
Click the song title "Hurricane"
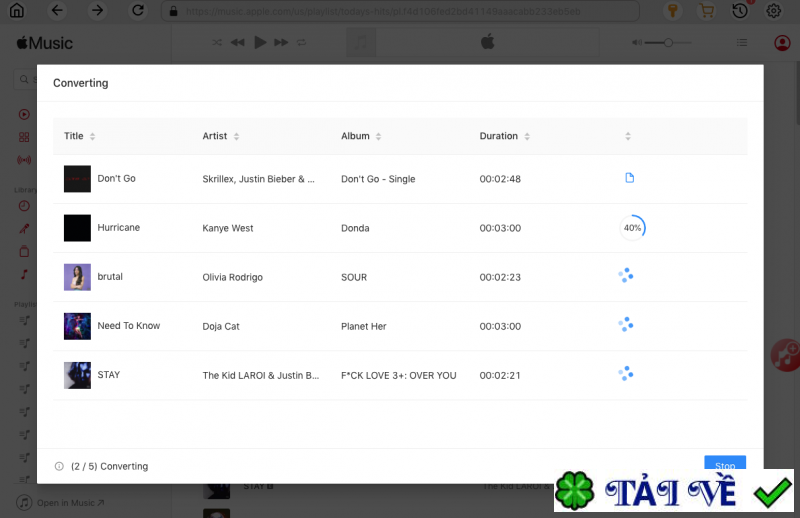coord(118,228)
